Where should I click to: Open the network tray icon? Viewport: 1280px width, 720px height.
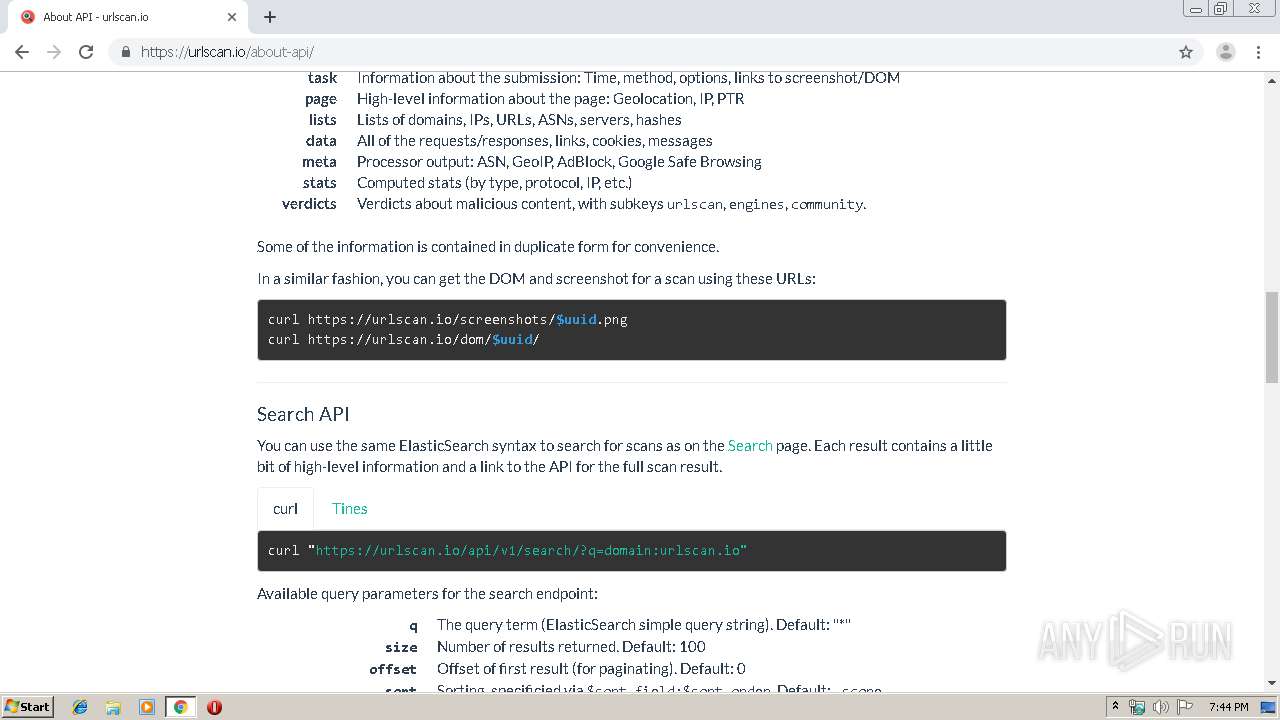point(1137,707)
